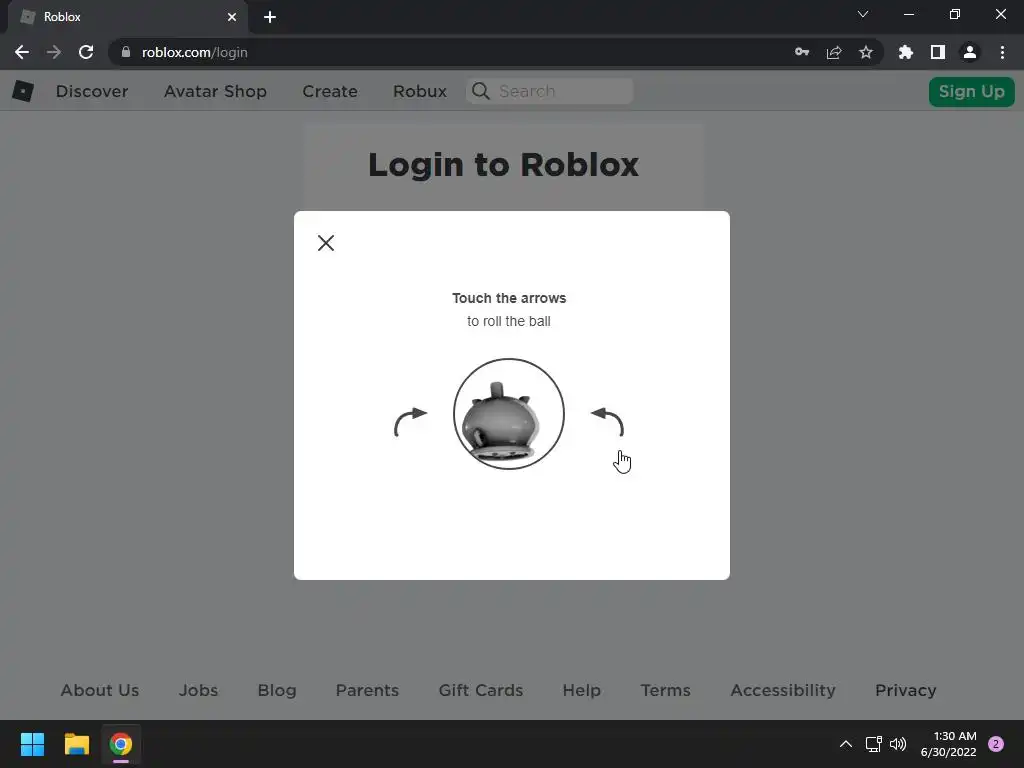Image resolution: width=1024 pixels, height=768 pixels.
Task: View site information via the lock icon
Action: point(126,52)
